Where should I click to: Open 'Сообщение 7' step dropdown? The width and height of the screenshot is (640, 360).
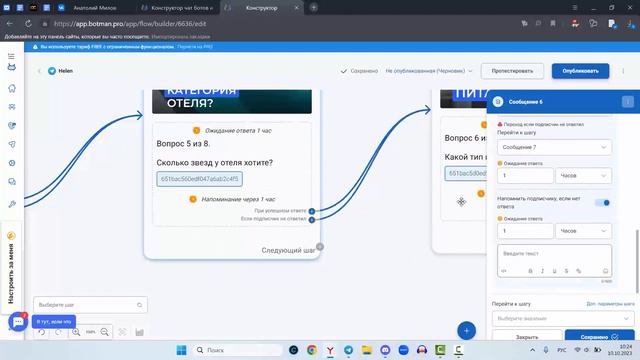(x=554, y=147)
